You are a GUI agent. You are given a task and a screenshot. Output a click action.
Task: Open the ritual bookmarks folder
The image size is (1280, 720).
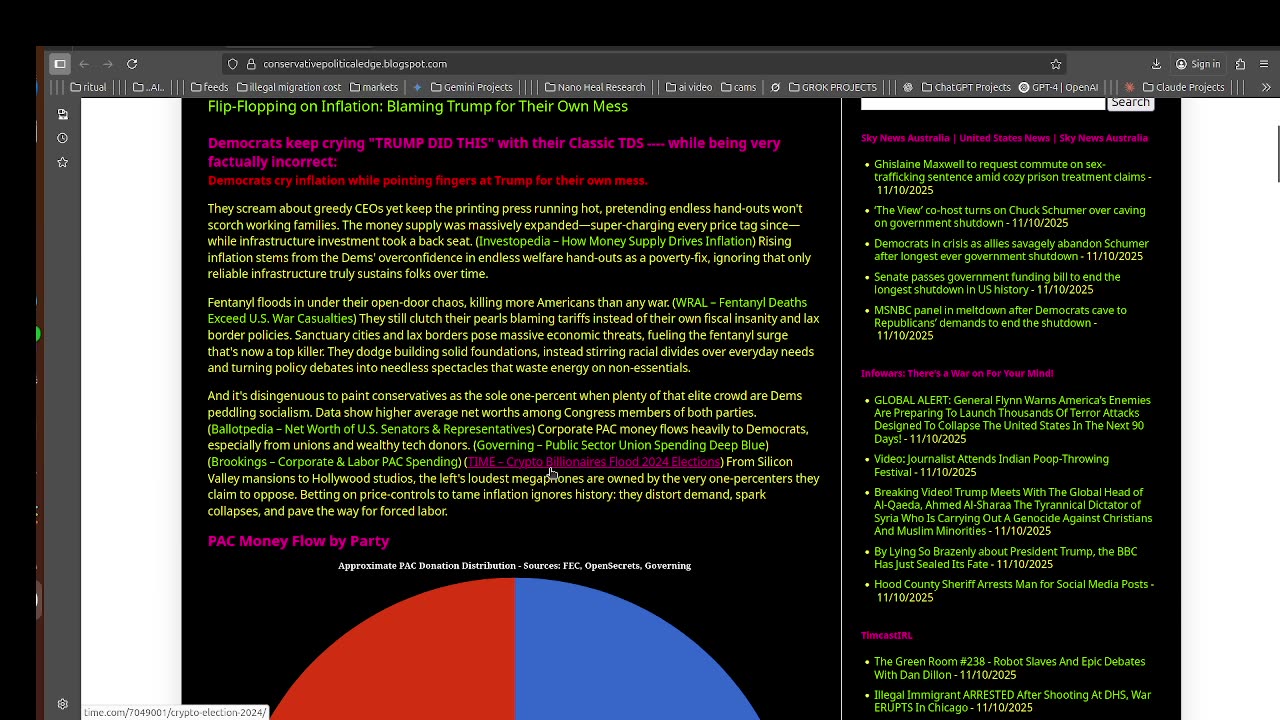(x=88, y=87)
